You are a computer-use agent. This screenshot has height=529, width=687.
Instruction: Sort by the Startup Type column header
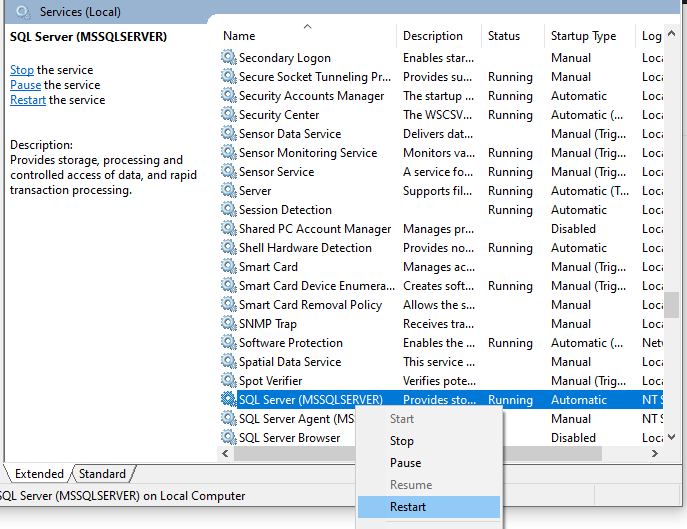tap(590, 36)
